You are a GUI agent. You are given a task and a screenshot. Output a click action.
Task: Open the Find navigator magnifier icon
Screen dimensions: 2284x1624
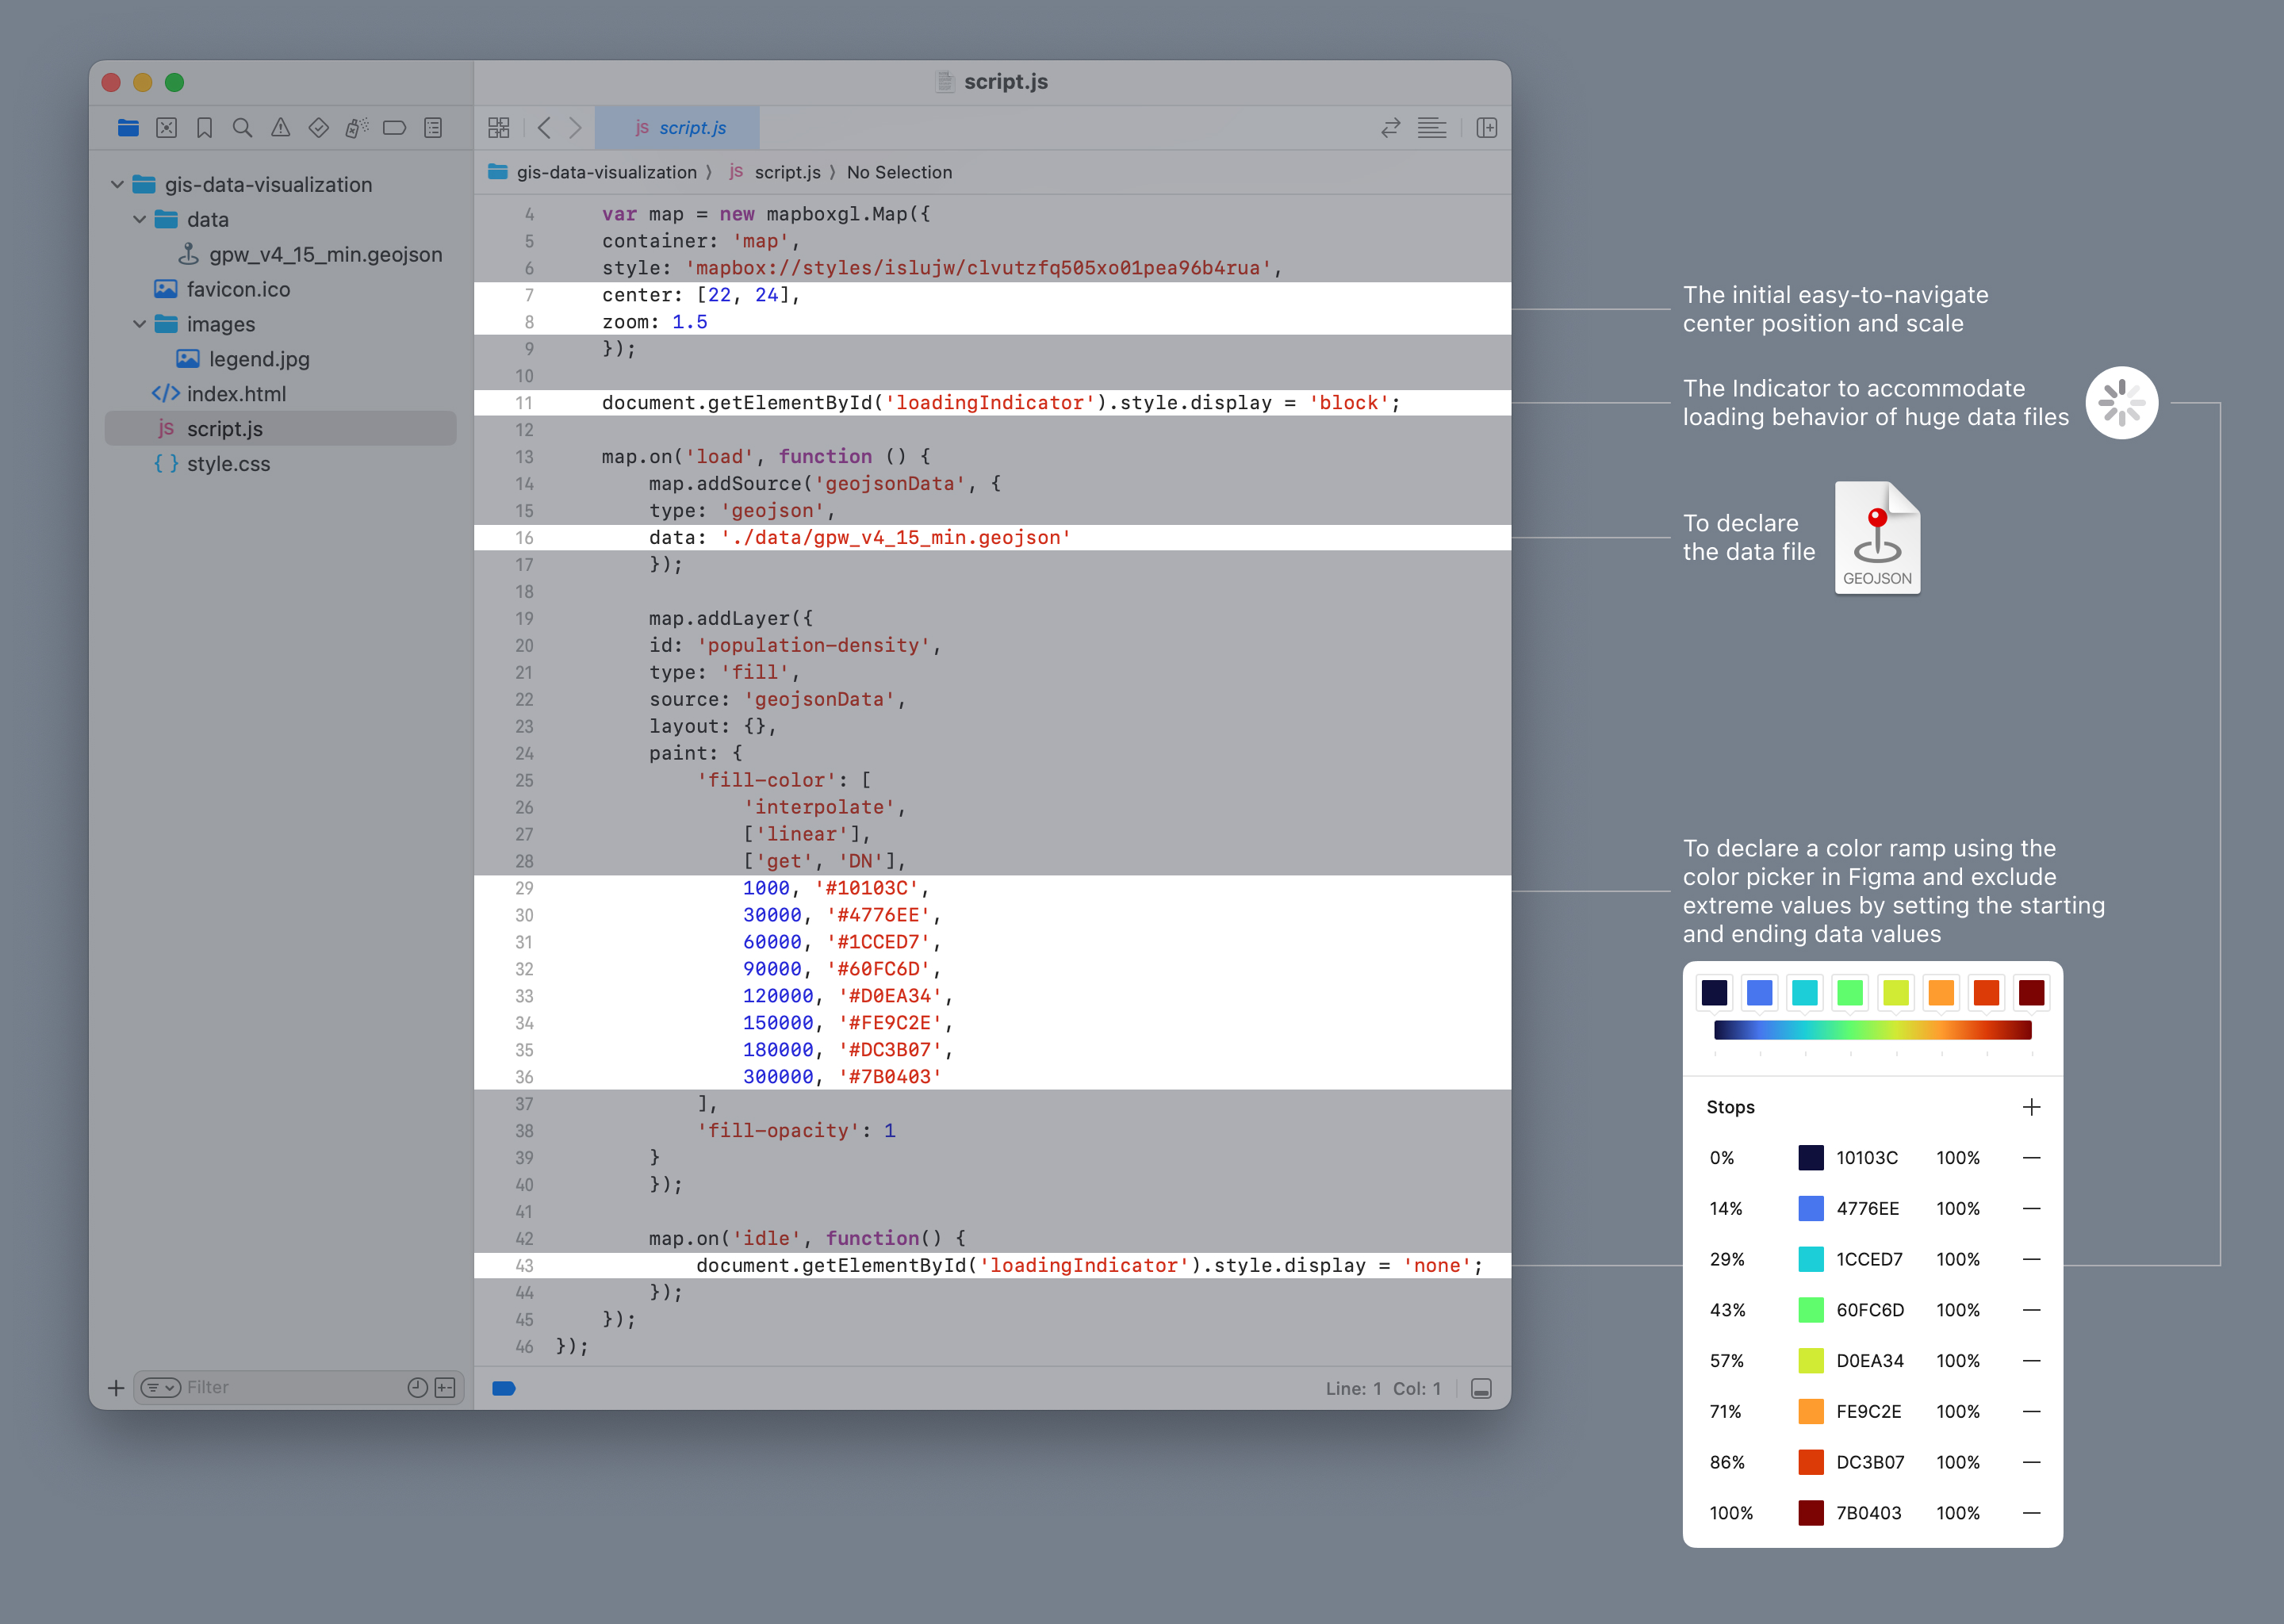[242, 128]
